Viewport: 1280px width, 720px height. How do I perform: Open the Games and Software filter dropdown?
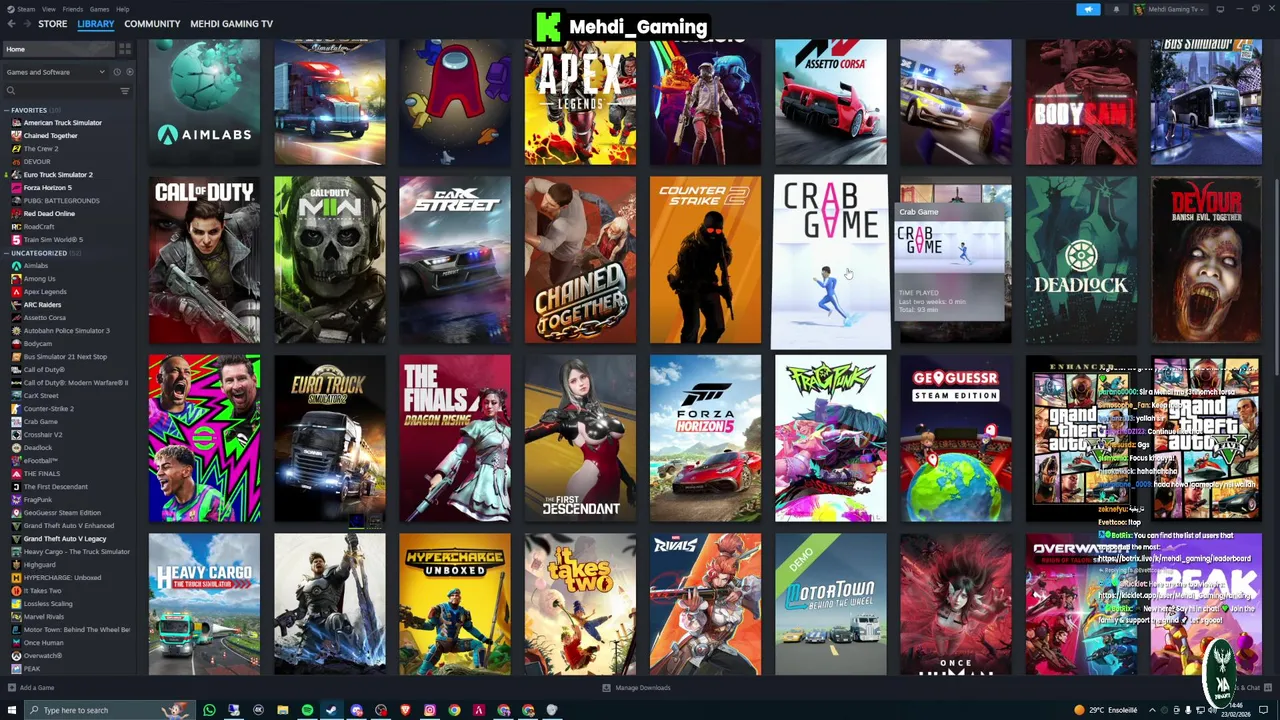click(x=56, y=72)
